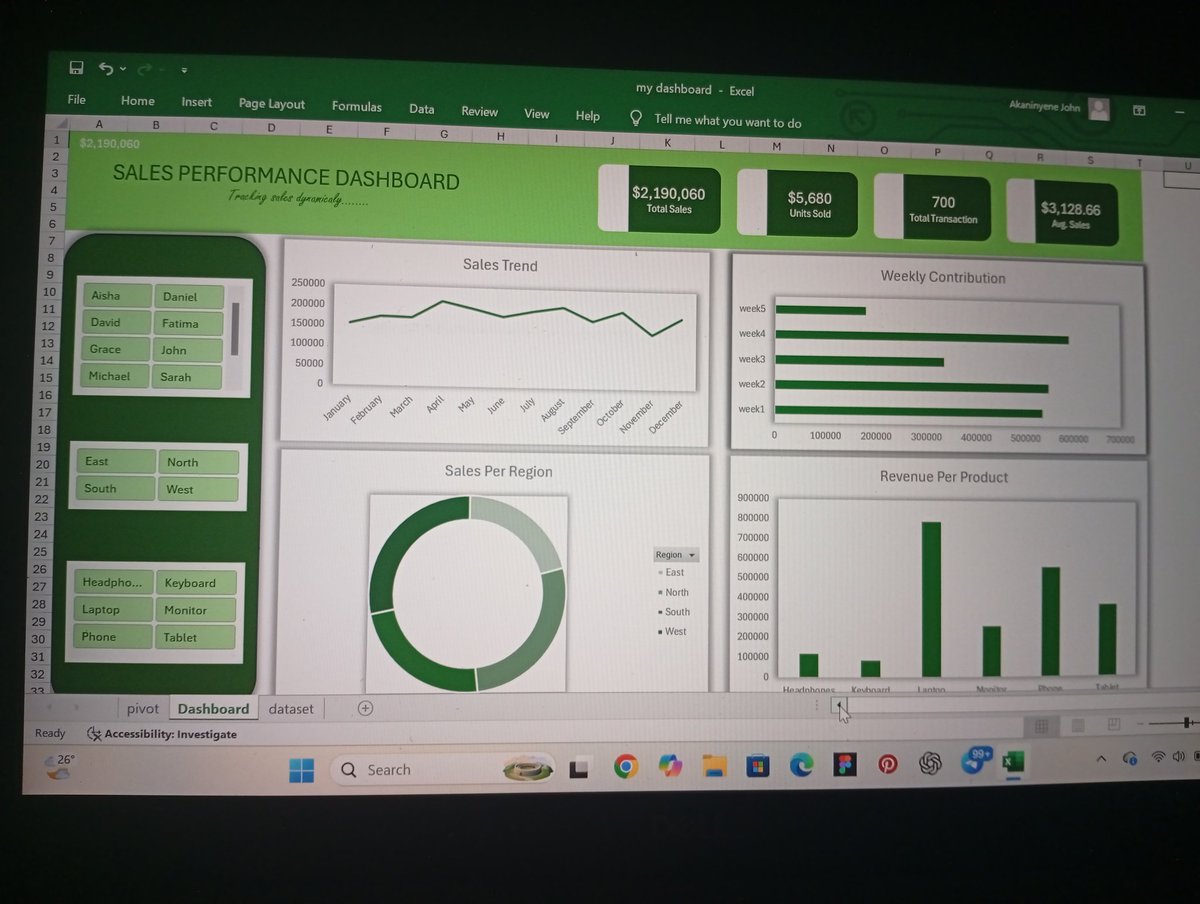Filter by Monitor product slicer

(x=195, y=611)
